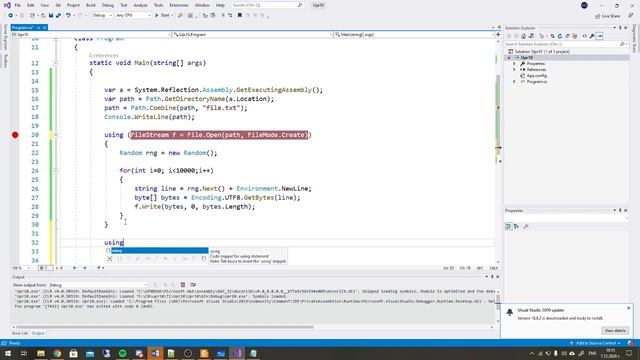Expand the Program.cs tree node
This screenshot has height=360, width=640.
tap(514, 82)
